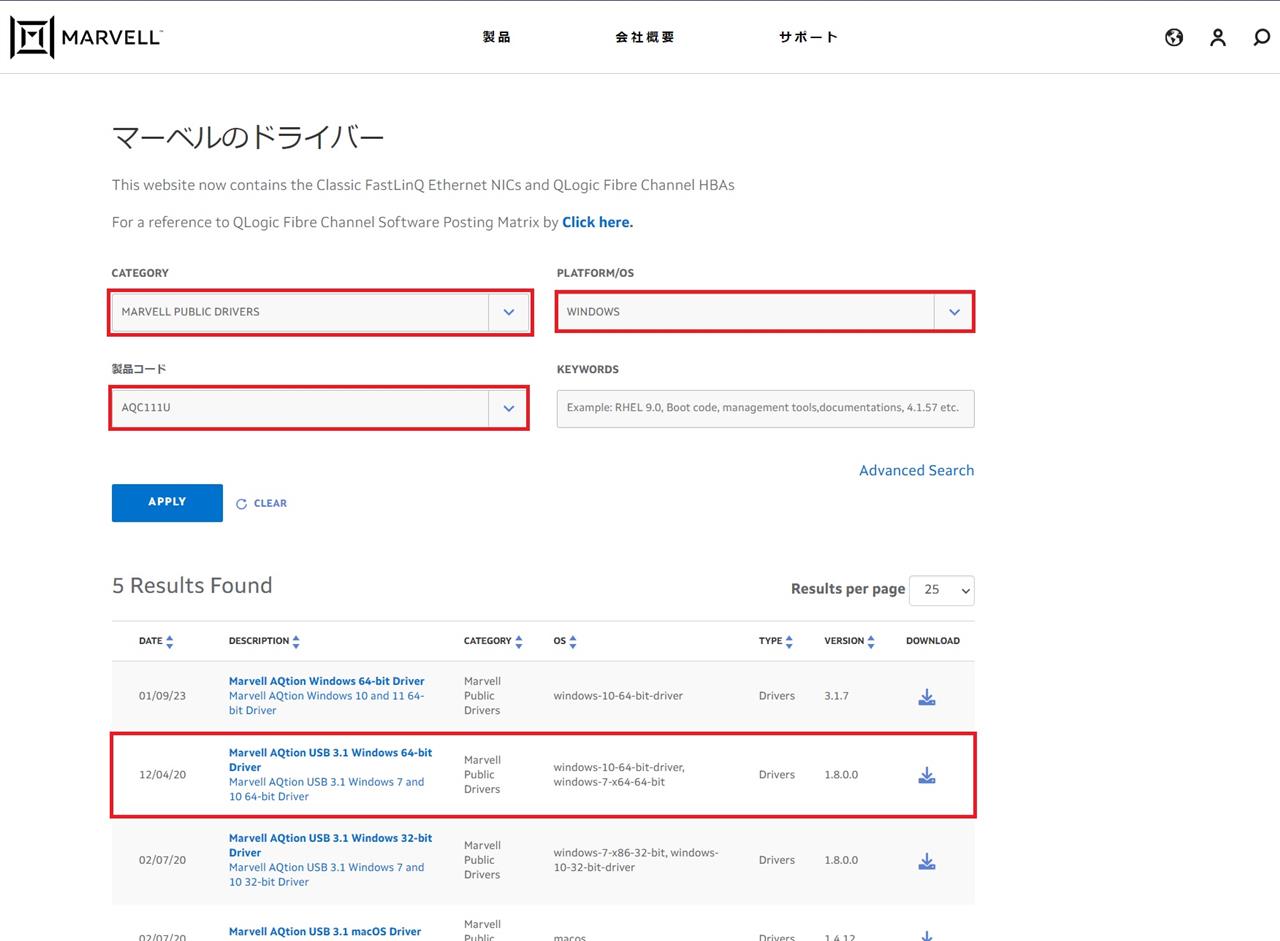This screenshot has width=1280, height=941.
Task: Click the "5 Results Found" heading
Action: click(x=192, y=585)
